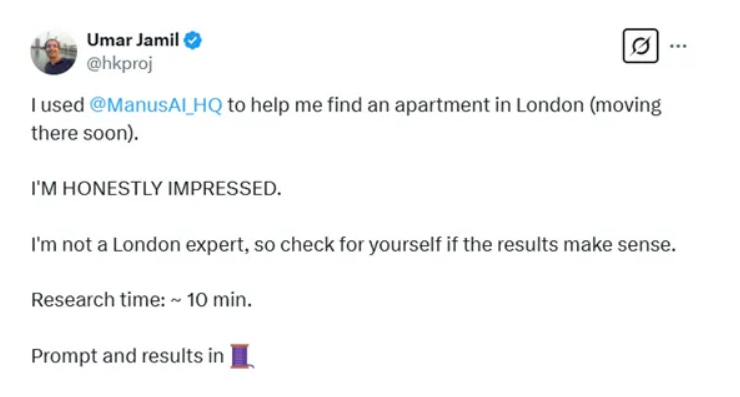Open Umar Jamil's profile picture
This screenshot has width=740, height=397.
coord(54,51)
